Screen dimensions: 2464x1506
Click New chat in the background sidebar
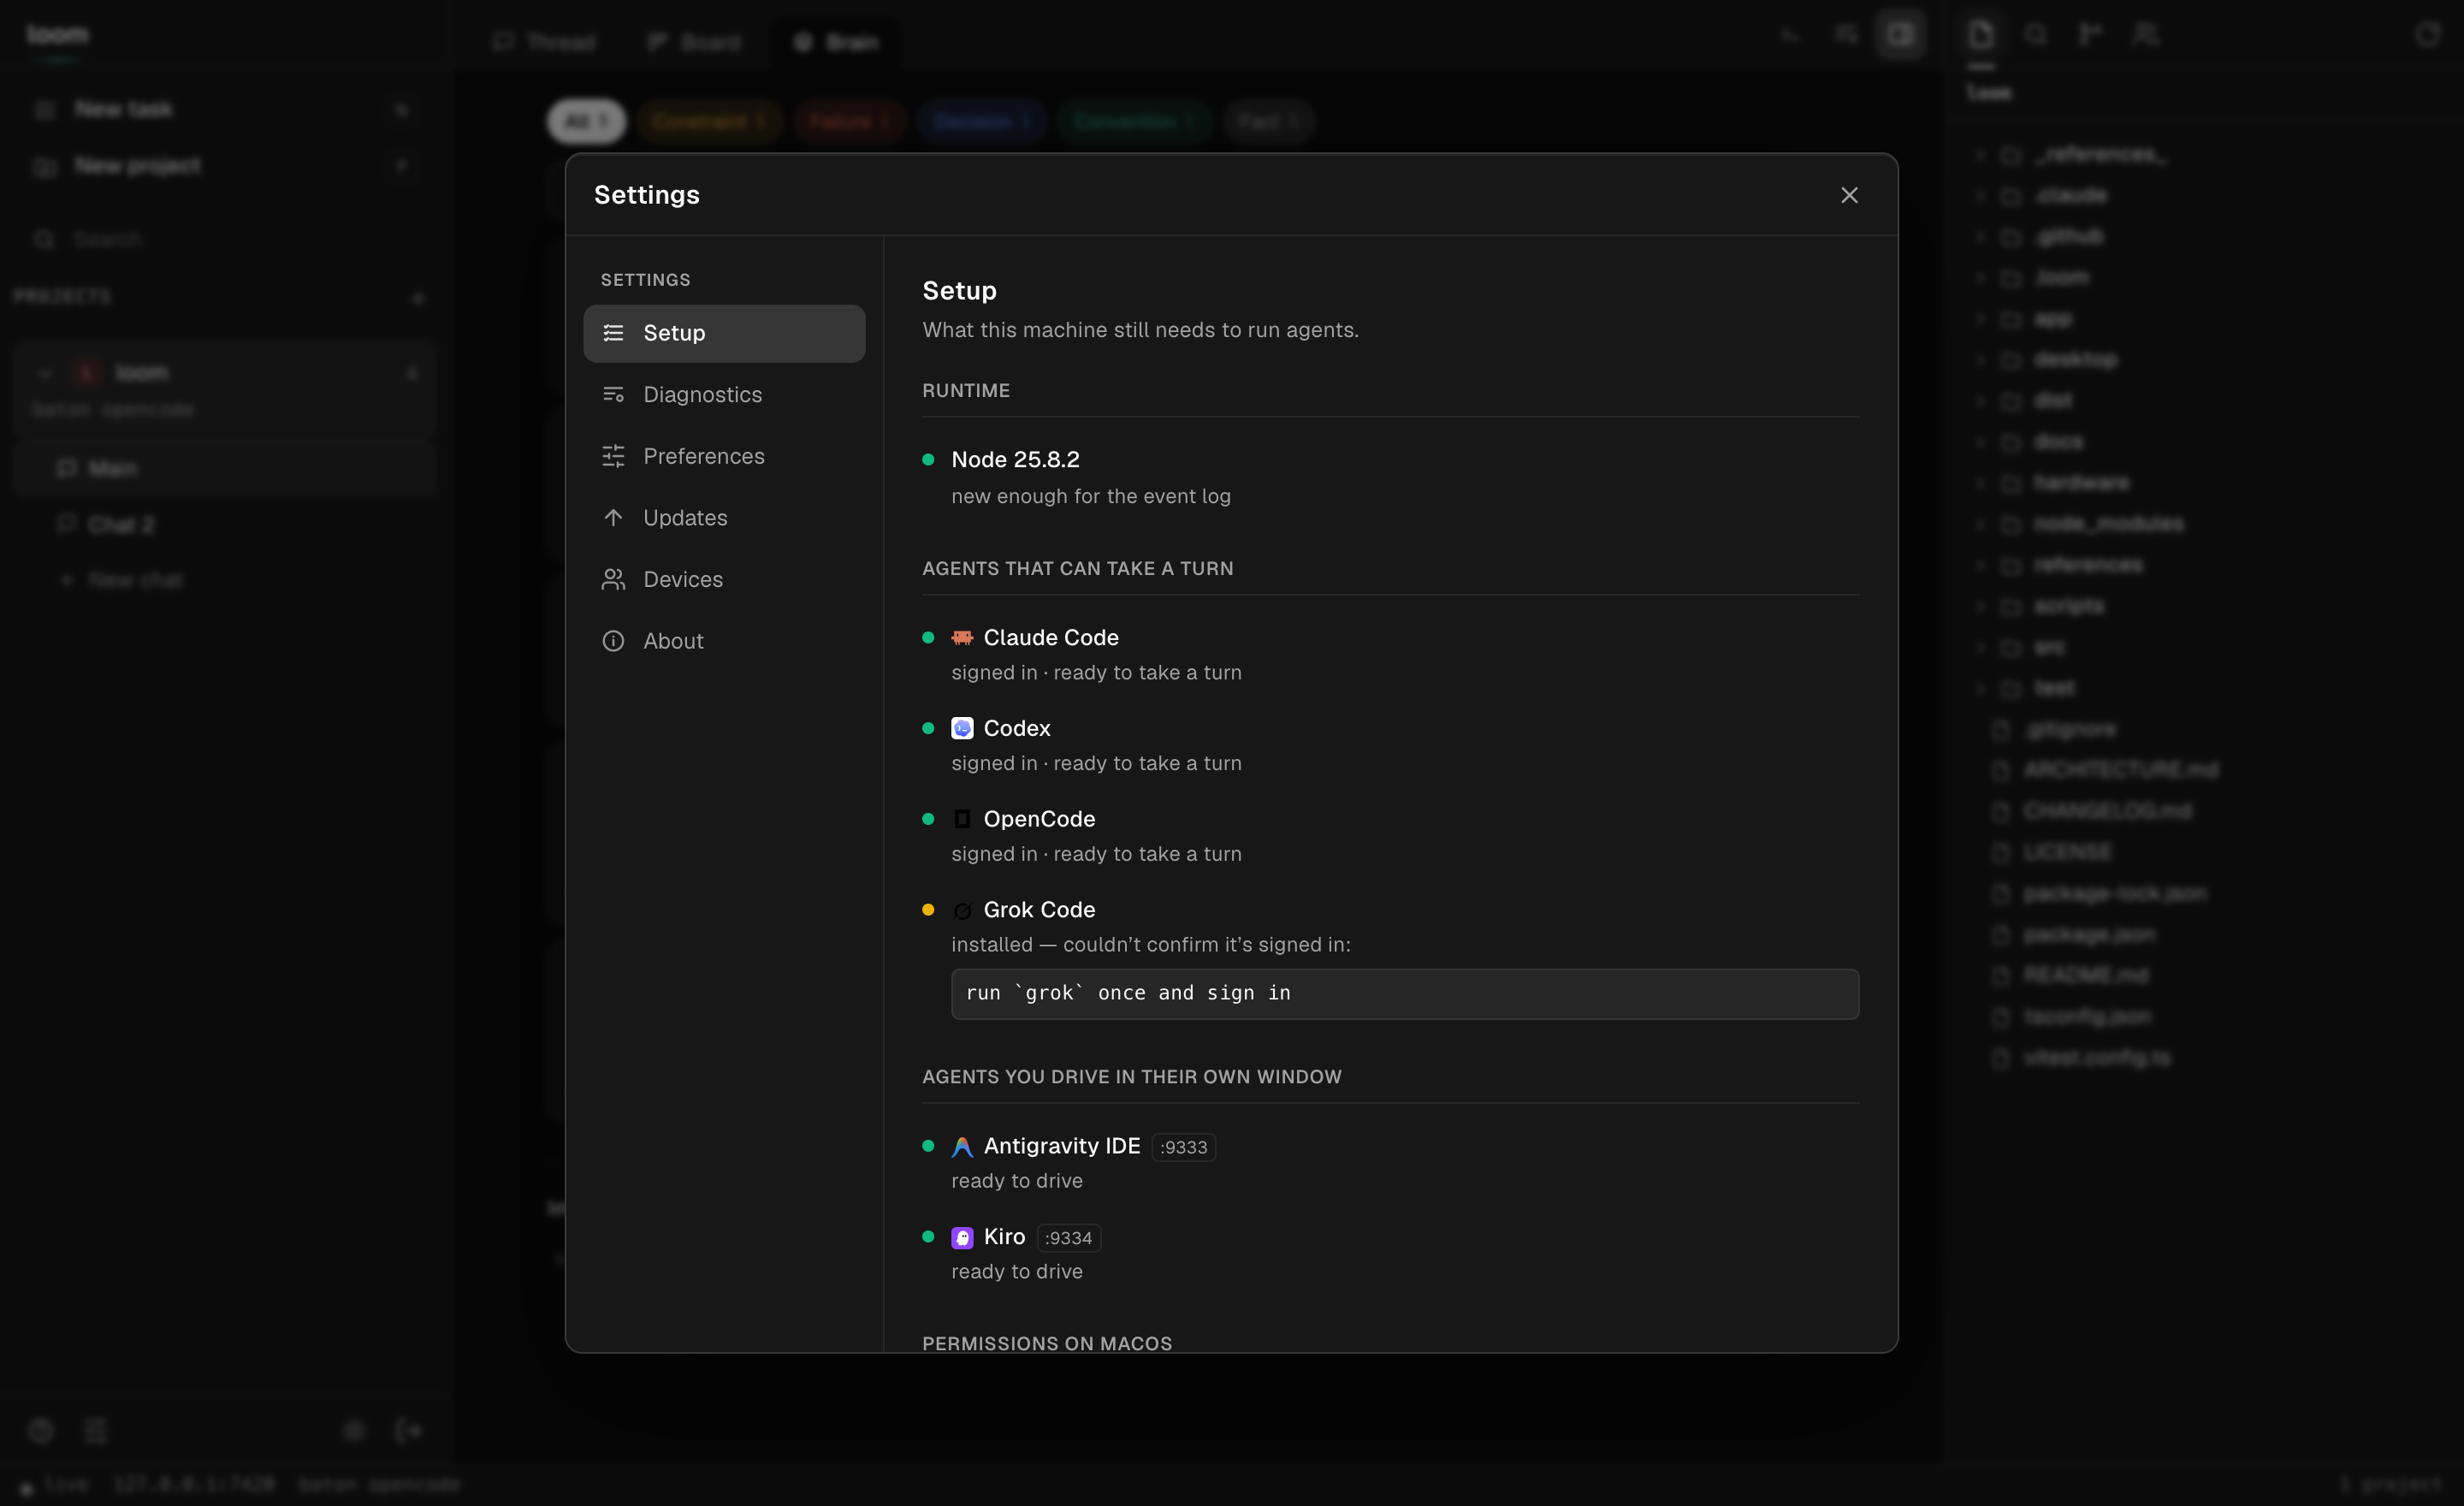click(x=122, y=581)
